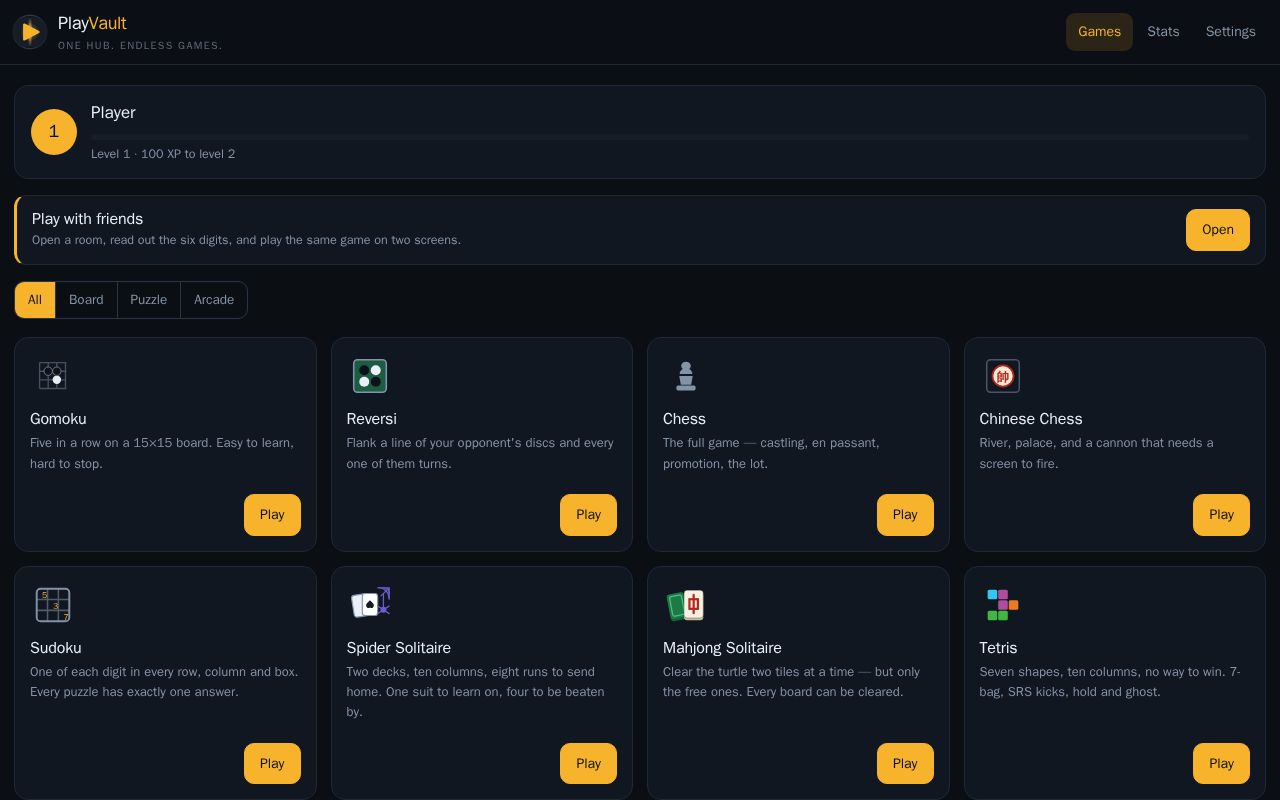Launch Chess with its Play button
Viewport: 1280px width, 800px height.
pos(905,515)
